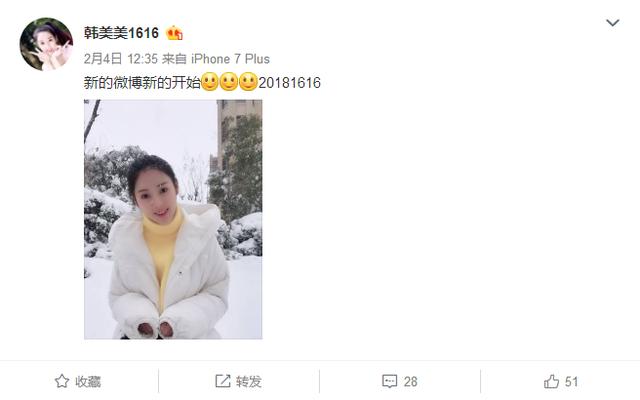Enlarge the snow photo in the post
The width and height of the screenshot is (640, 400).
173,219
